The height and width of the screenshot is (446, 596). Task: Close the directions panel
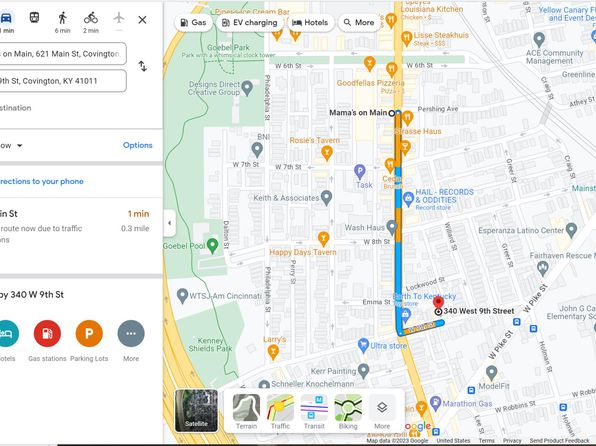pos(142,20)
